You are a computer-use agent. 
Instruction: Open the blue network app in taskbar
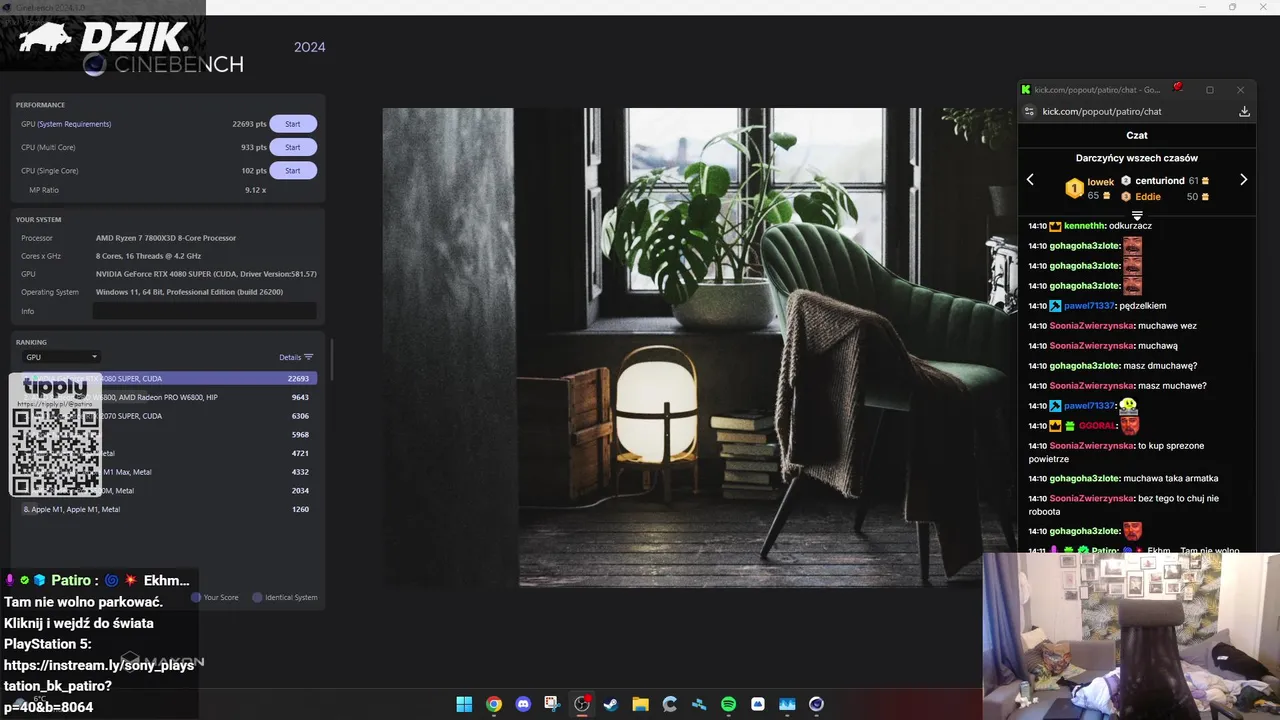pos(699,704)
